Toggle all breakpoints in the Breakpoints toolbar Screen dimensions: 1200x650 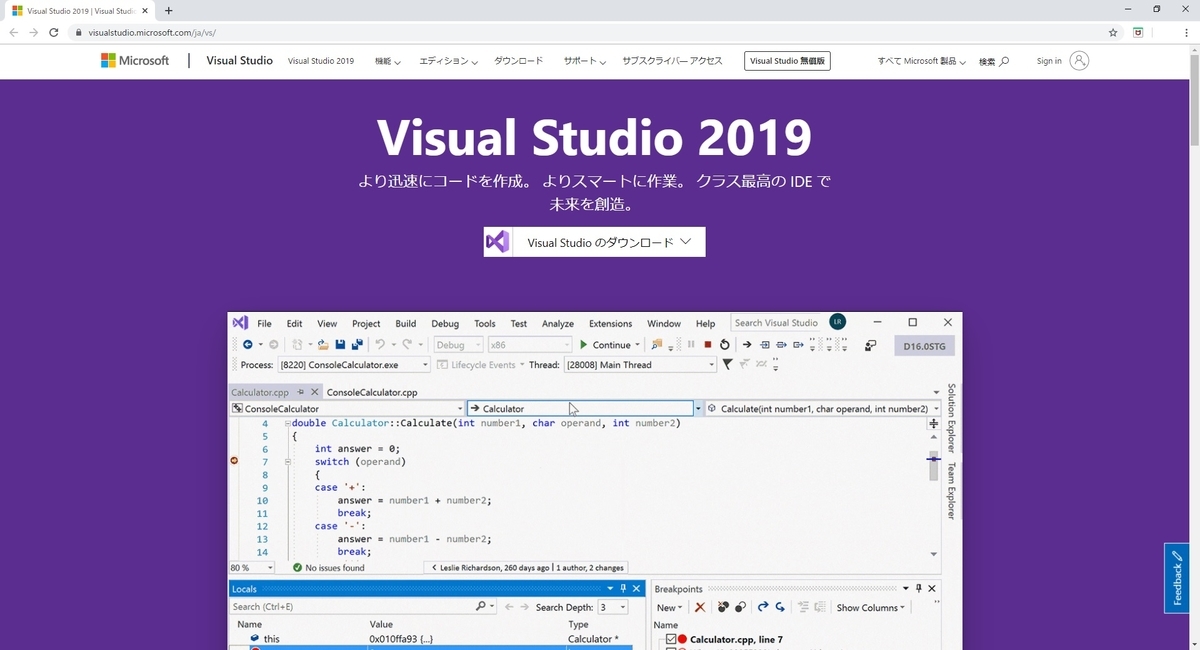pyautogui.click(x=739, y=607)
